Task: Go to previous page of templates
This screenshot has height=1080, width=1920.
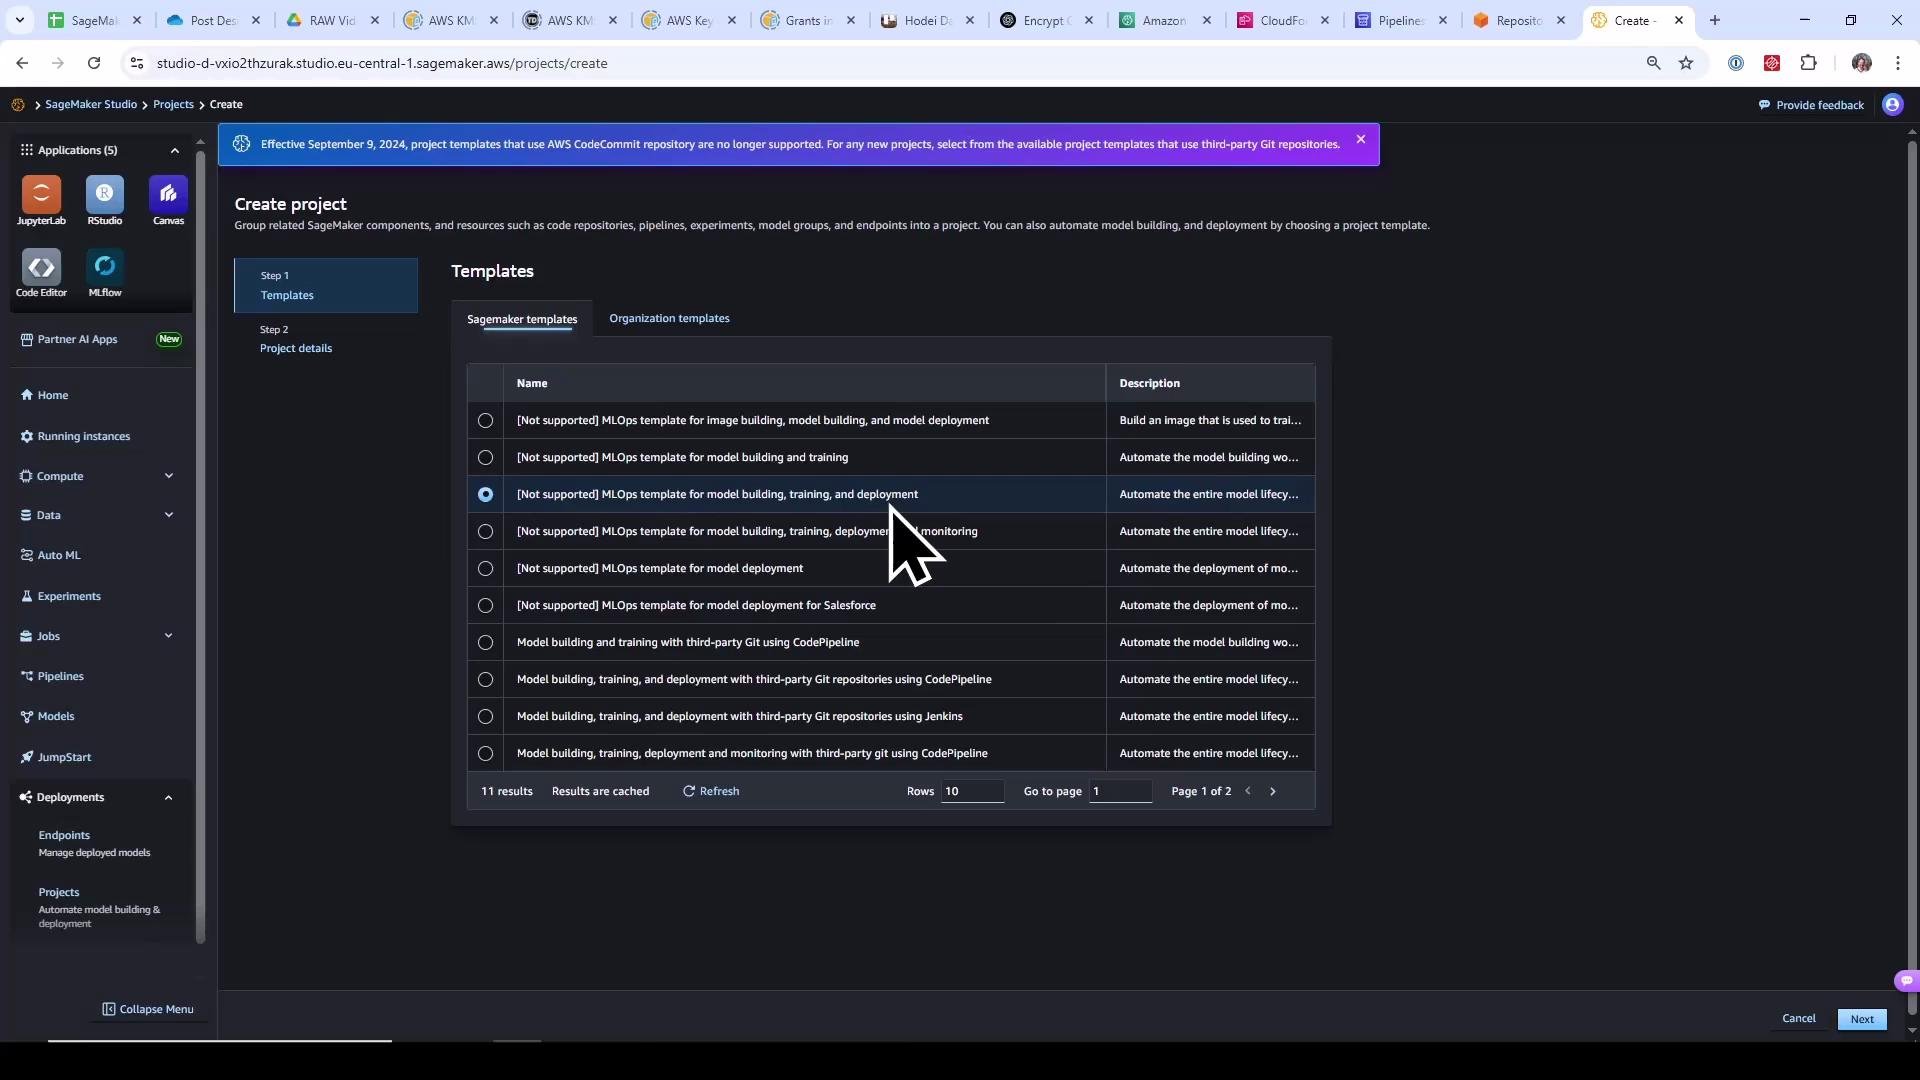Action: point(1248,791)
